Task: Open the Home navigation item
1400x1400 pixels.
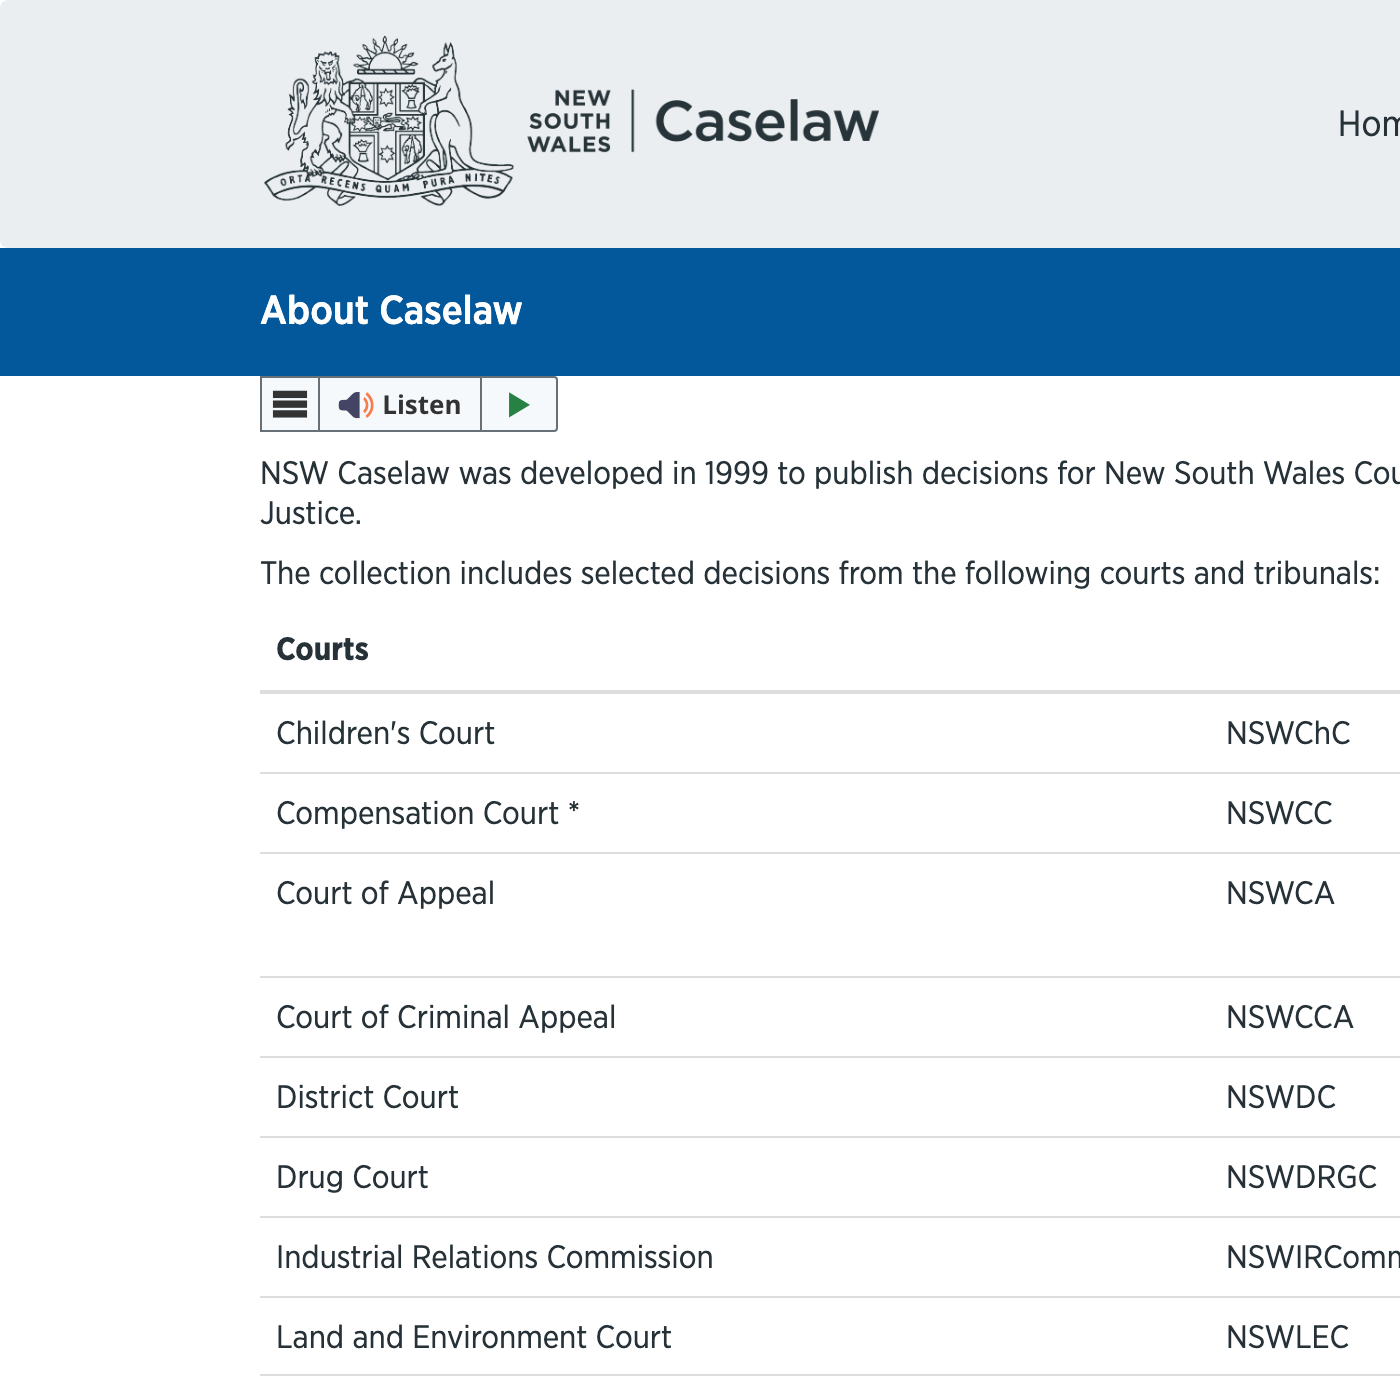Action: pyautogui.click(x=1369, y=124)
